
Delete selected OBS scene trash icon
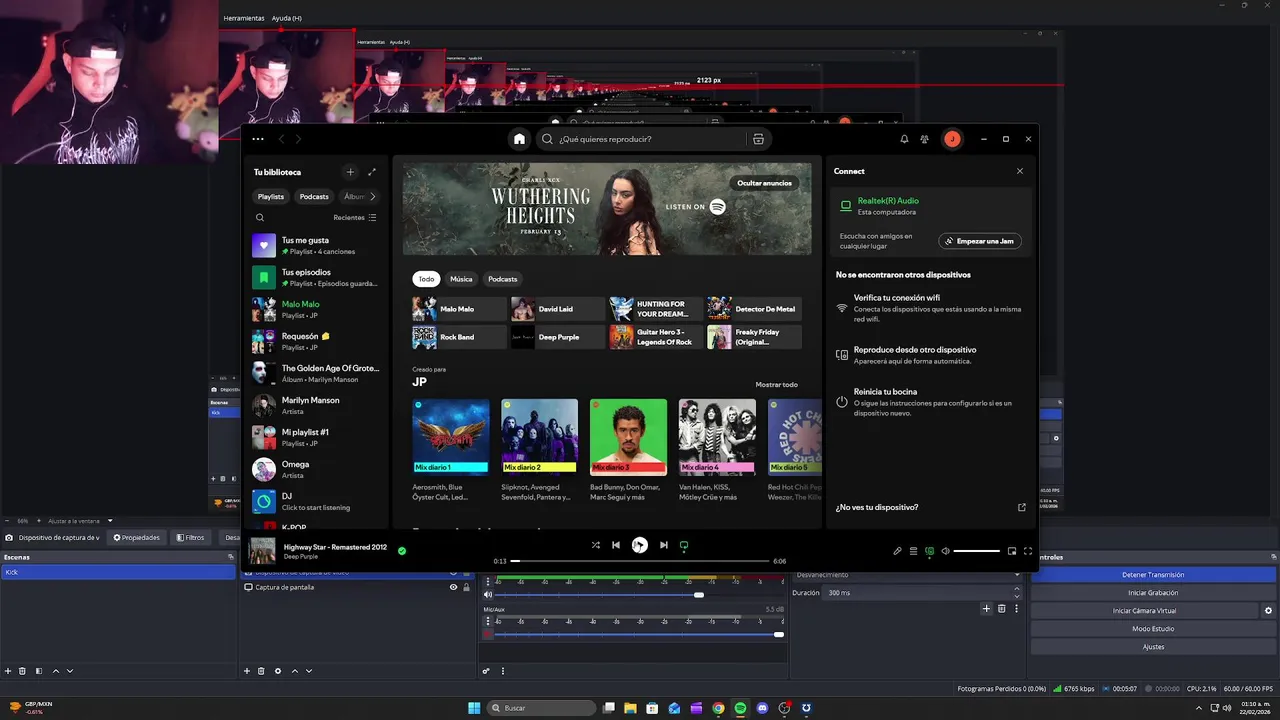click(22, 671)
